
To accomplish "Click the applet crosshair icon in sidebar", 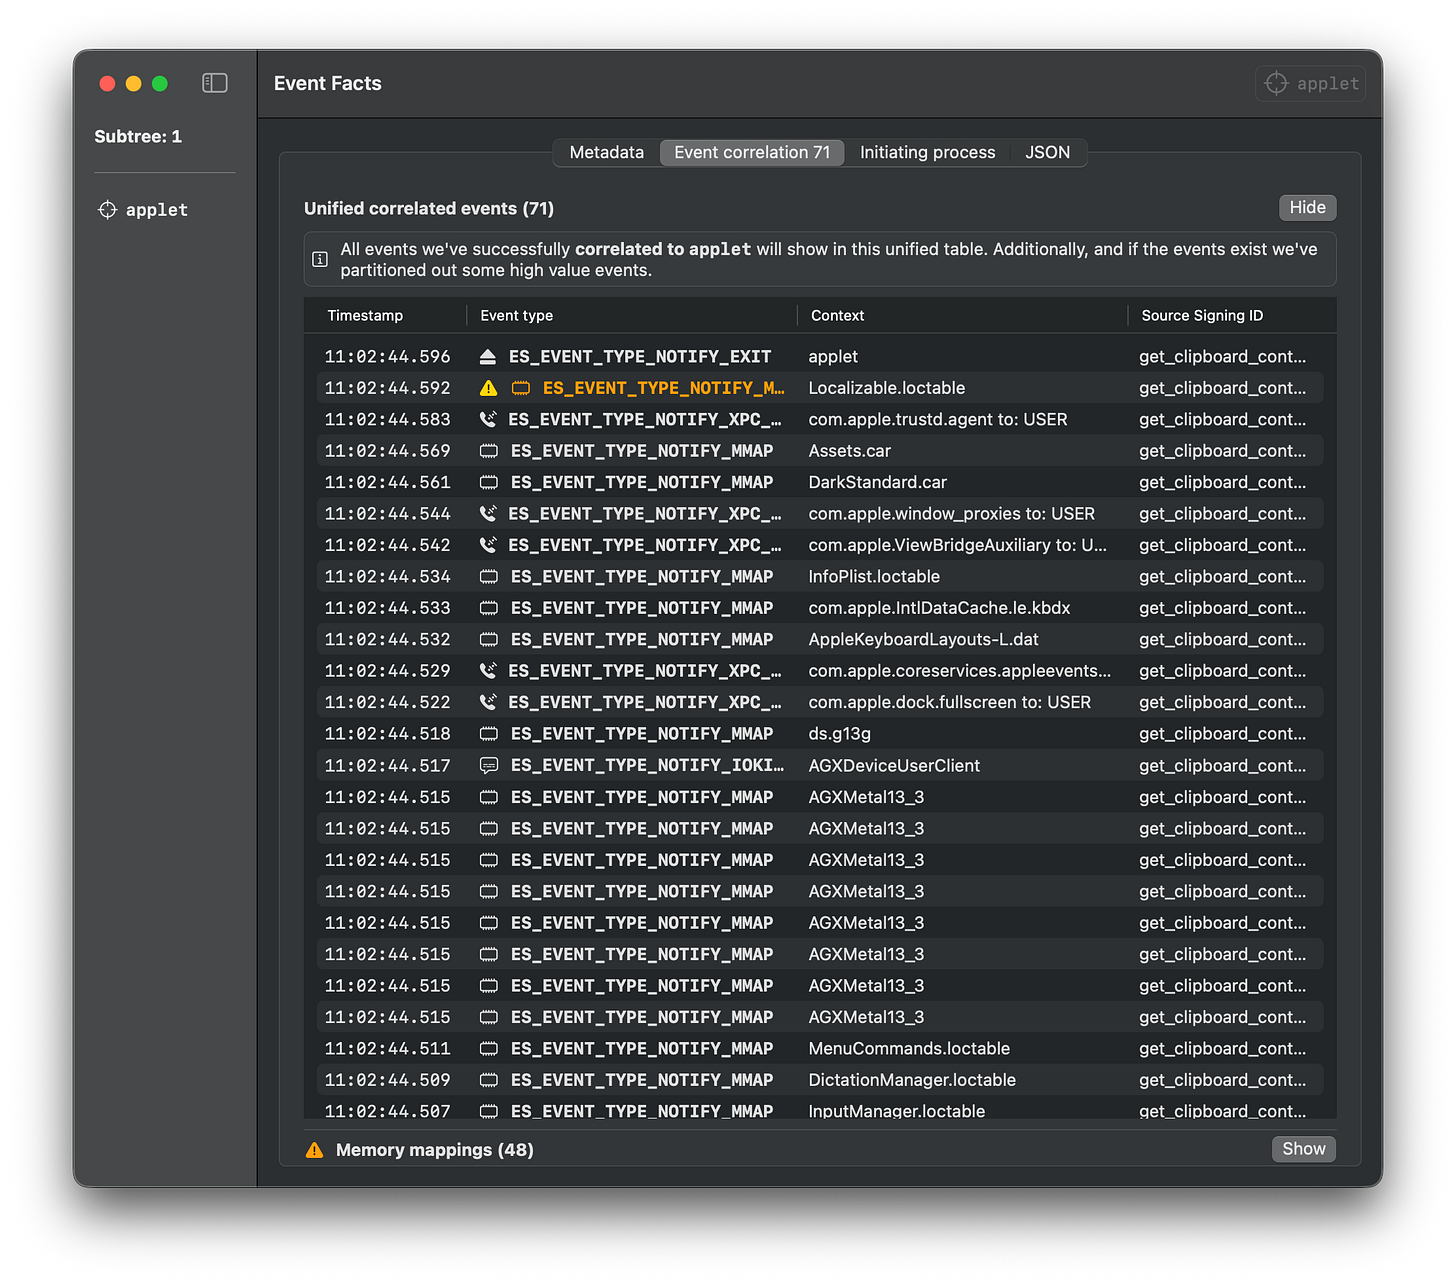I will (108, 210).
